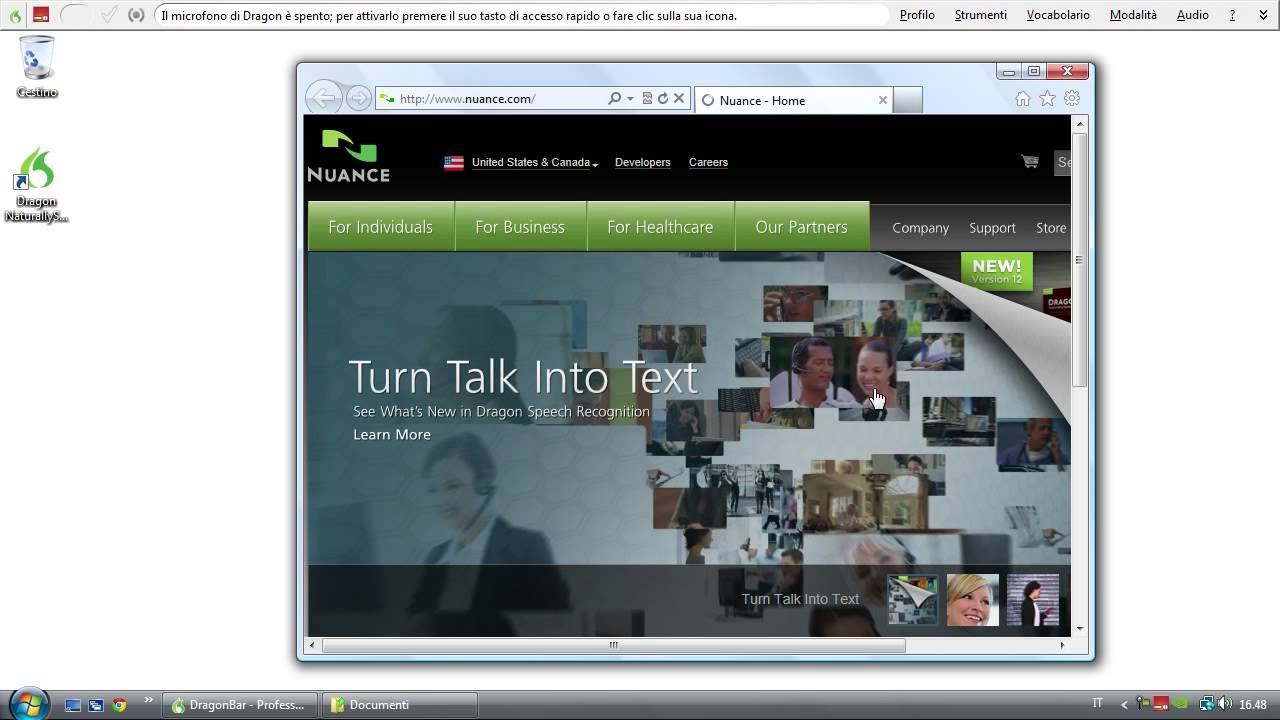Screen dimensions: 1280x720
Task: Select the Nuance - Home browser tab
Action: click(794, 100)
